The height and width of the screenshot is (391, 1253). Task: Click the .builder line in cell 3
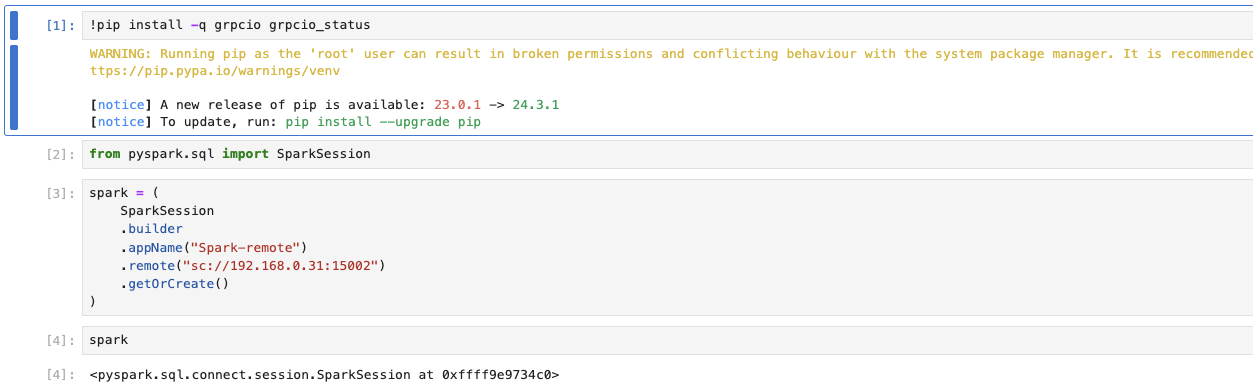[x=152, y=229]
